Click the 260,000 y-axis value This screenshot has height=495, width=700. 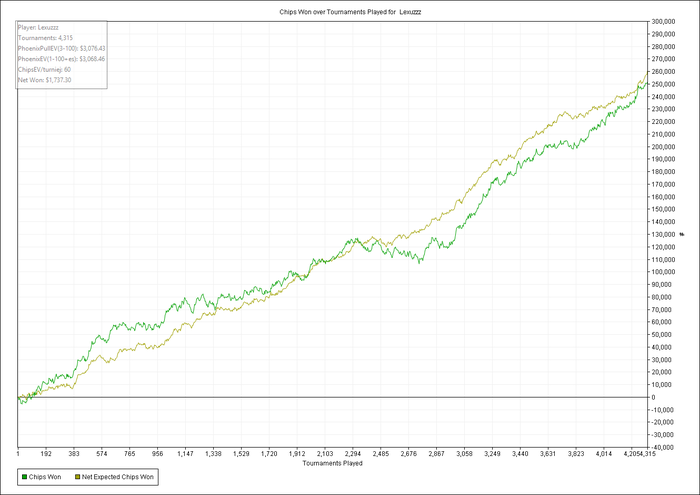(x=663, y=71)
